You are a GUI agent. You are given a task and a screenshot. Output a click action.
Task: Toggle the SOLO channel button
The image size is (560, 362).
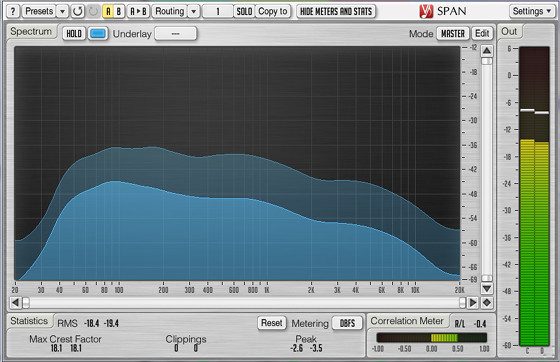pos(244,11)
